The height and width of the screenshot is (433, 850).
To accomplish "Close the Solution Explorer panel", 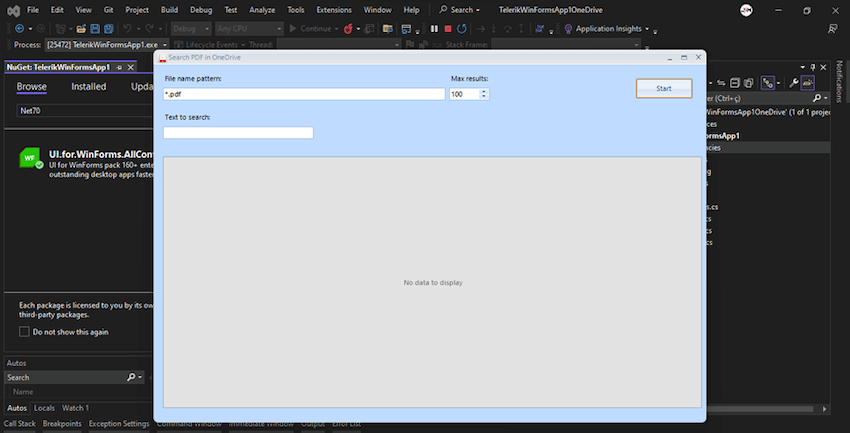I will [x=823, y=67].
